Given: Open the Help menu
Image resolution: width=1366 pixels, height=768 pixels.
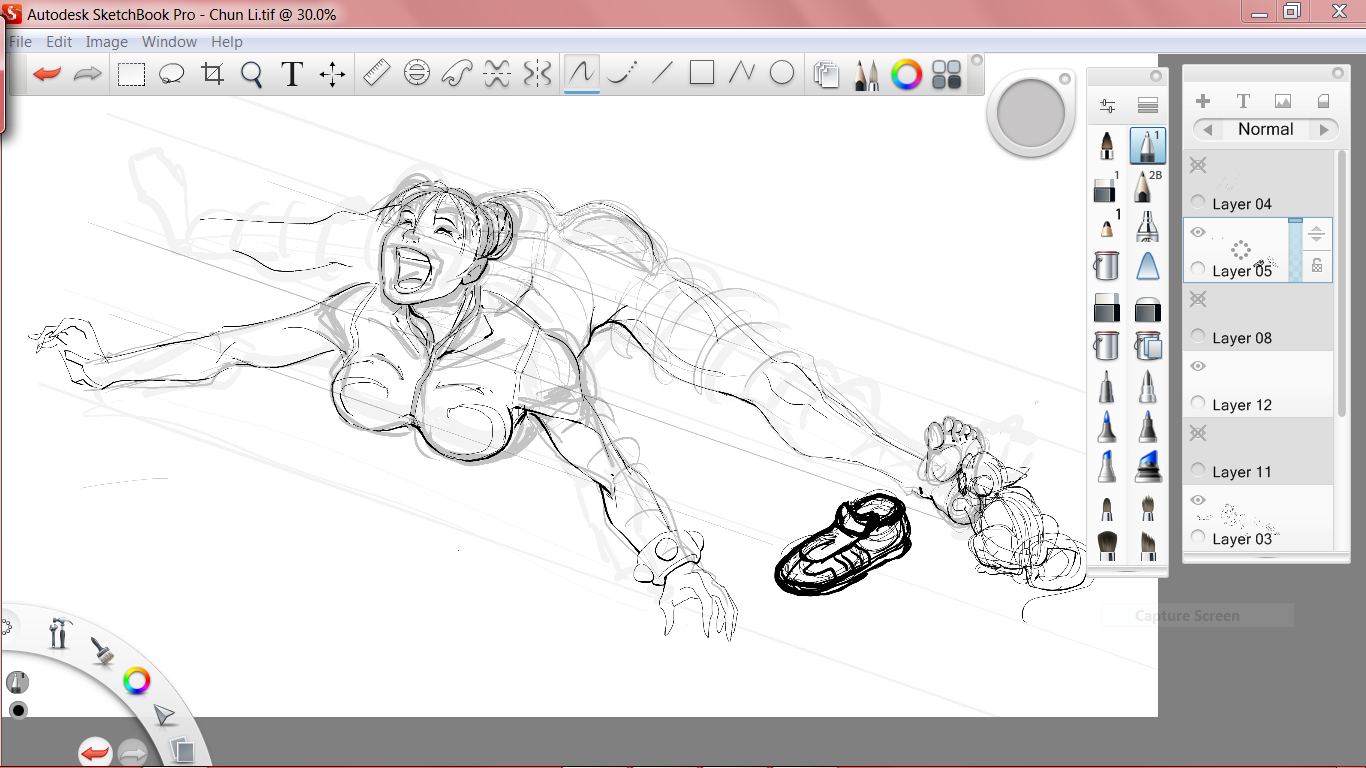Looking at the screenshot, I should point(227,42).
